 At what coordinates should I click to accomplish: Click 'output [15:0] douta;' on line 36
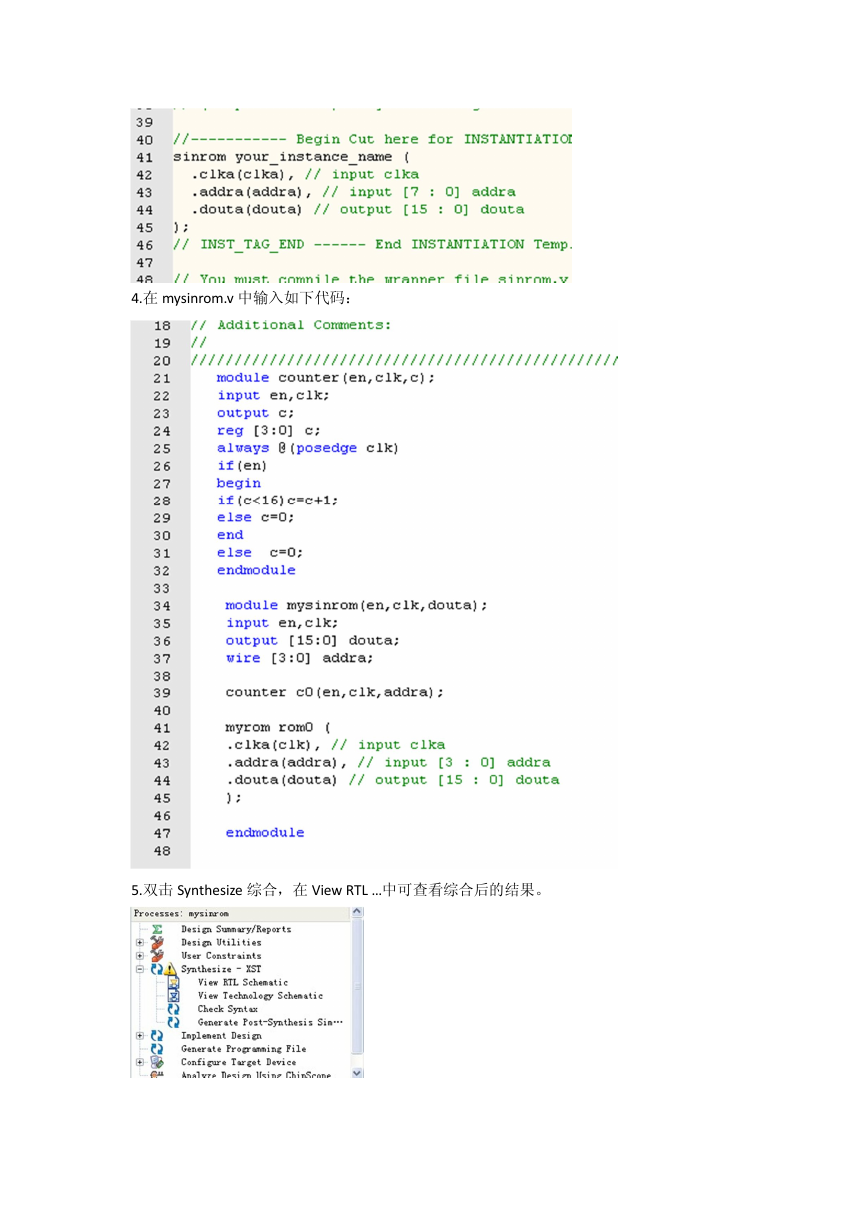point(312,640)
